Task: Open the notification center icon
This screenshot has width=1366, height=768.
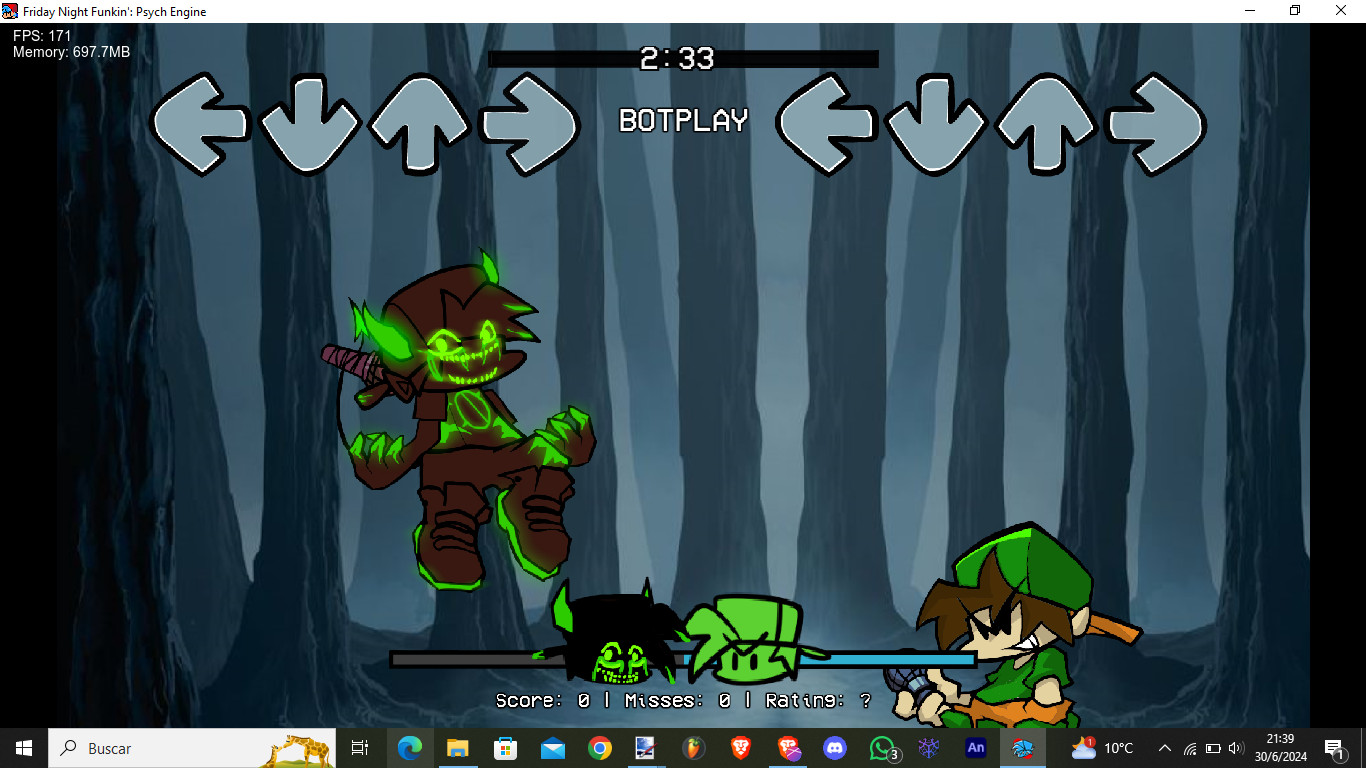Action: click(x=1334, y=748)
